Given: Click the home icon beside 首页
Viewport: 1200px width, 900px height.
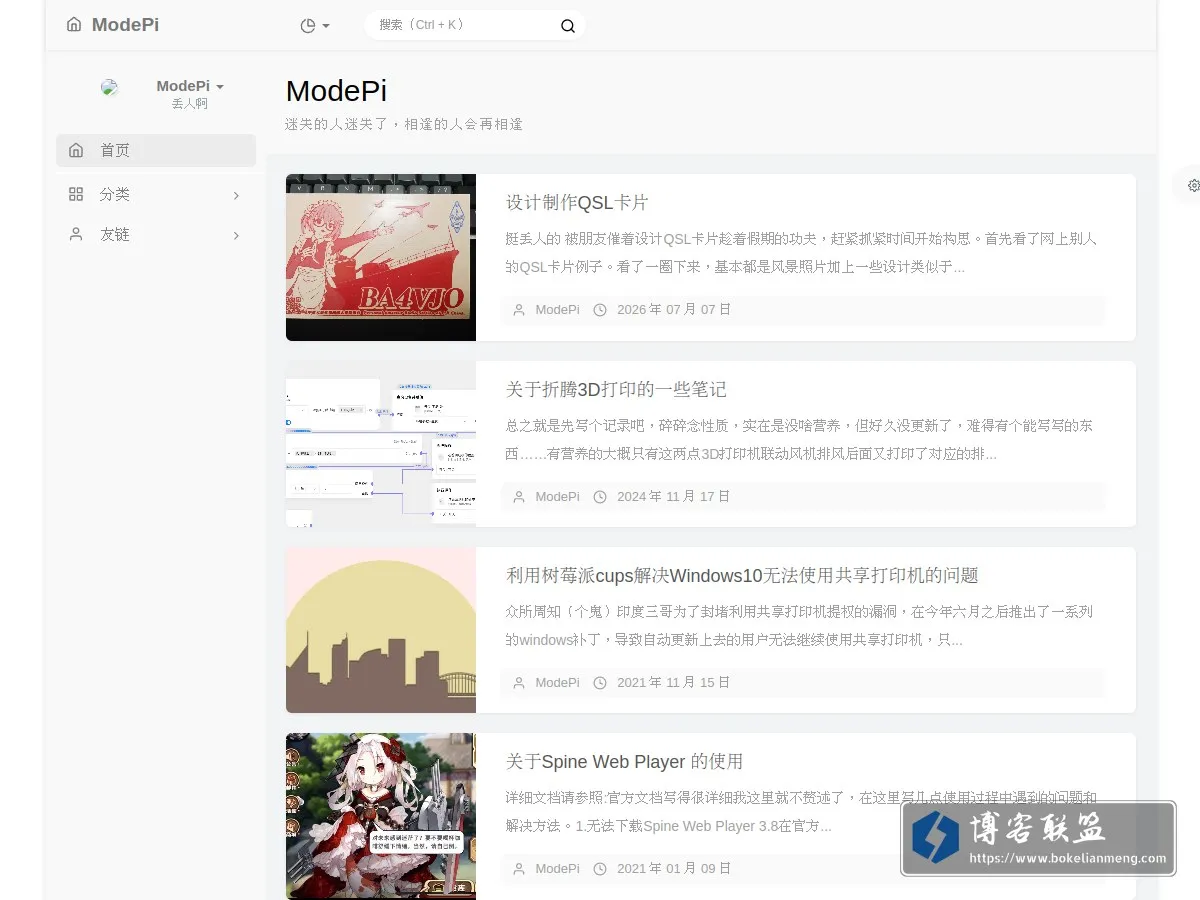Looking at the screenshot, I should tap(76, 150).
